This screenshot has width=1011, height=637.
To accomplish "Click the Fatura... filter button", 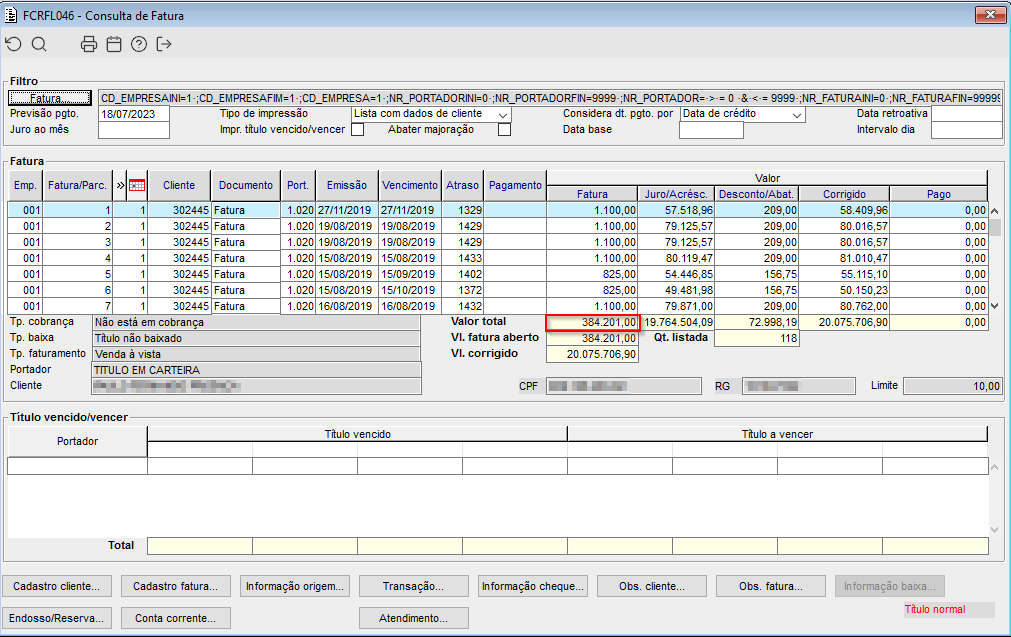I will [50, 98].
